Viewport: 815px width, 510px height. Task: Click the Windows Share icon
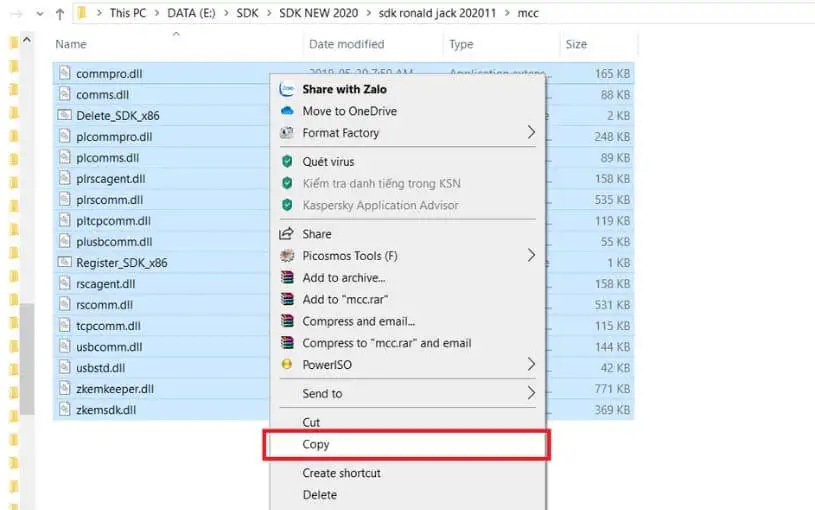coord(287,234)
